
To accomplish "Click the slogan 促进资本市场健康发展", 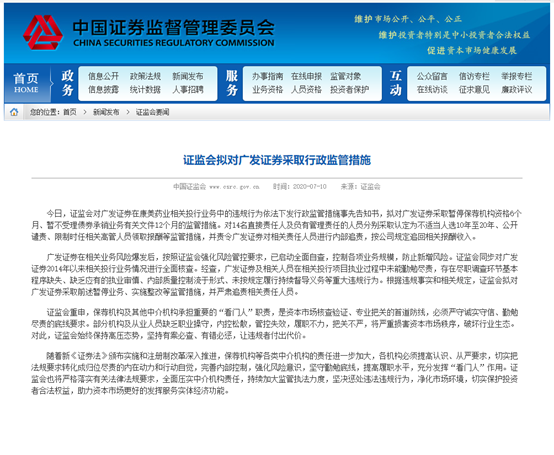I will click(x=472, y=51).
